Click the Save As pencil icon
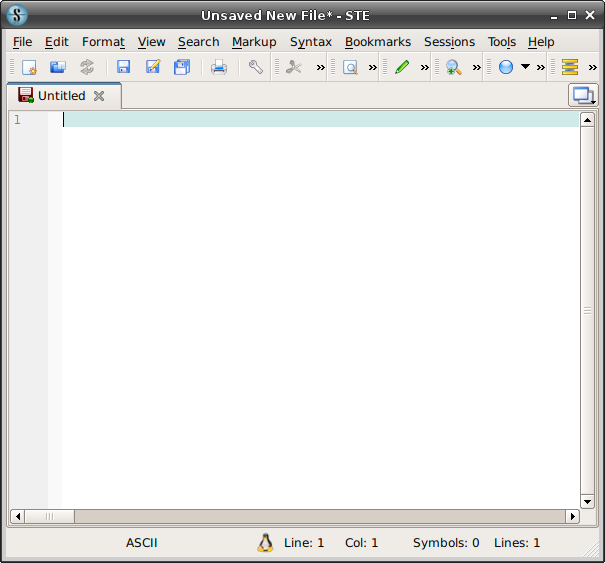This screenshot has width=605, height=563. (153, 67)
